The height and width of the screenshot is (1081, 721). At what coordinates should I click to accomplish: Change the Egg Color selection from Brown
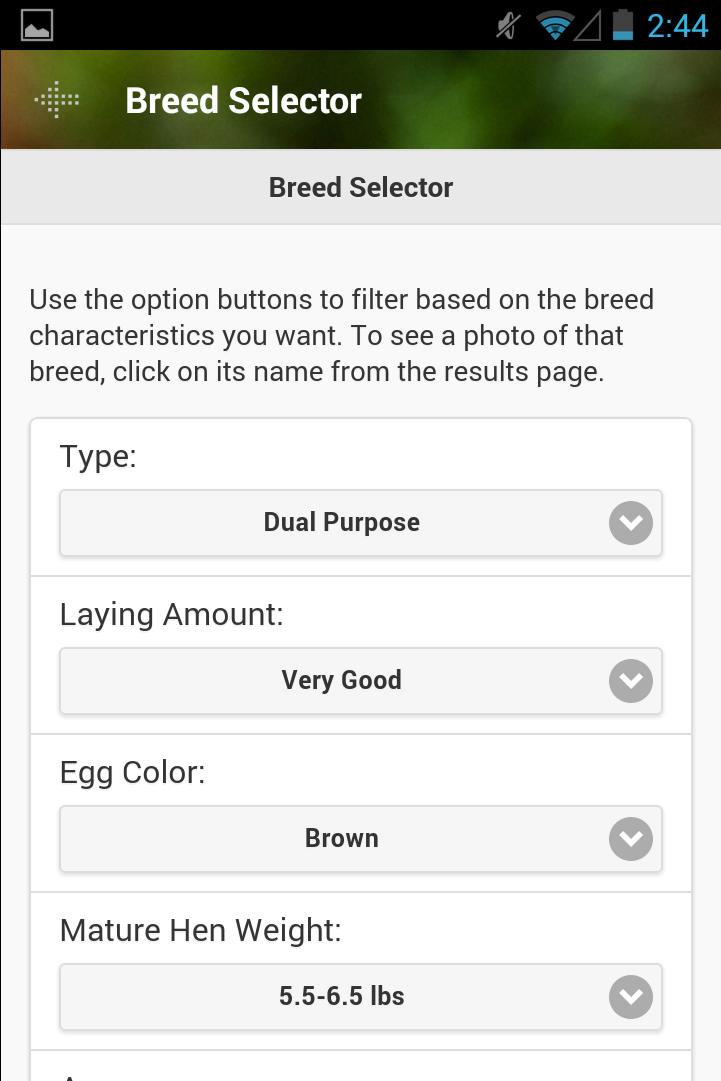point(361,838)
